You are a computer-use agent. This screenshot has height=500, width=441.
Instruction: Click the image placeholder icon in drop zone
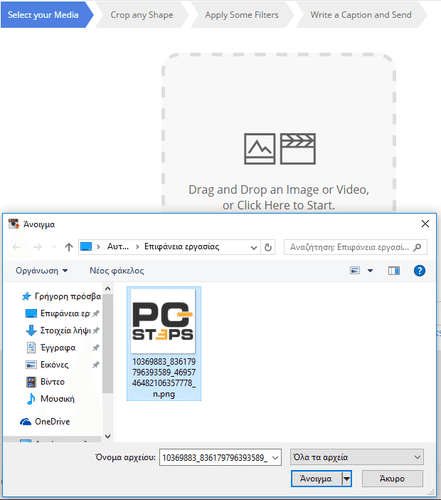[x=260, y=149]
